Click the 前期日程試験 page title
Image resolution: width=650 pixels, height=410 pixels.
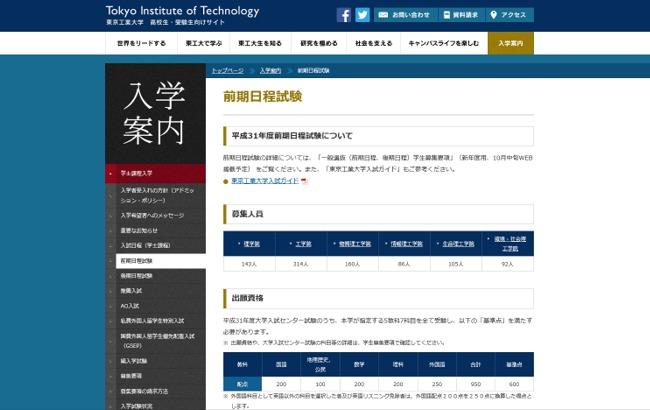pyautogui.click(x=263, y=97)
